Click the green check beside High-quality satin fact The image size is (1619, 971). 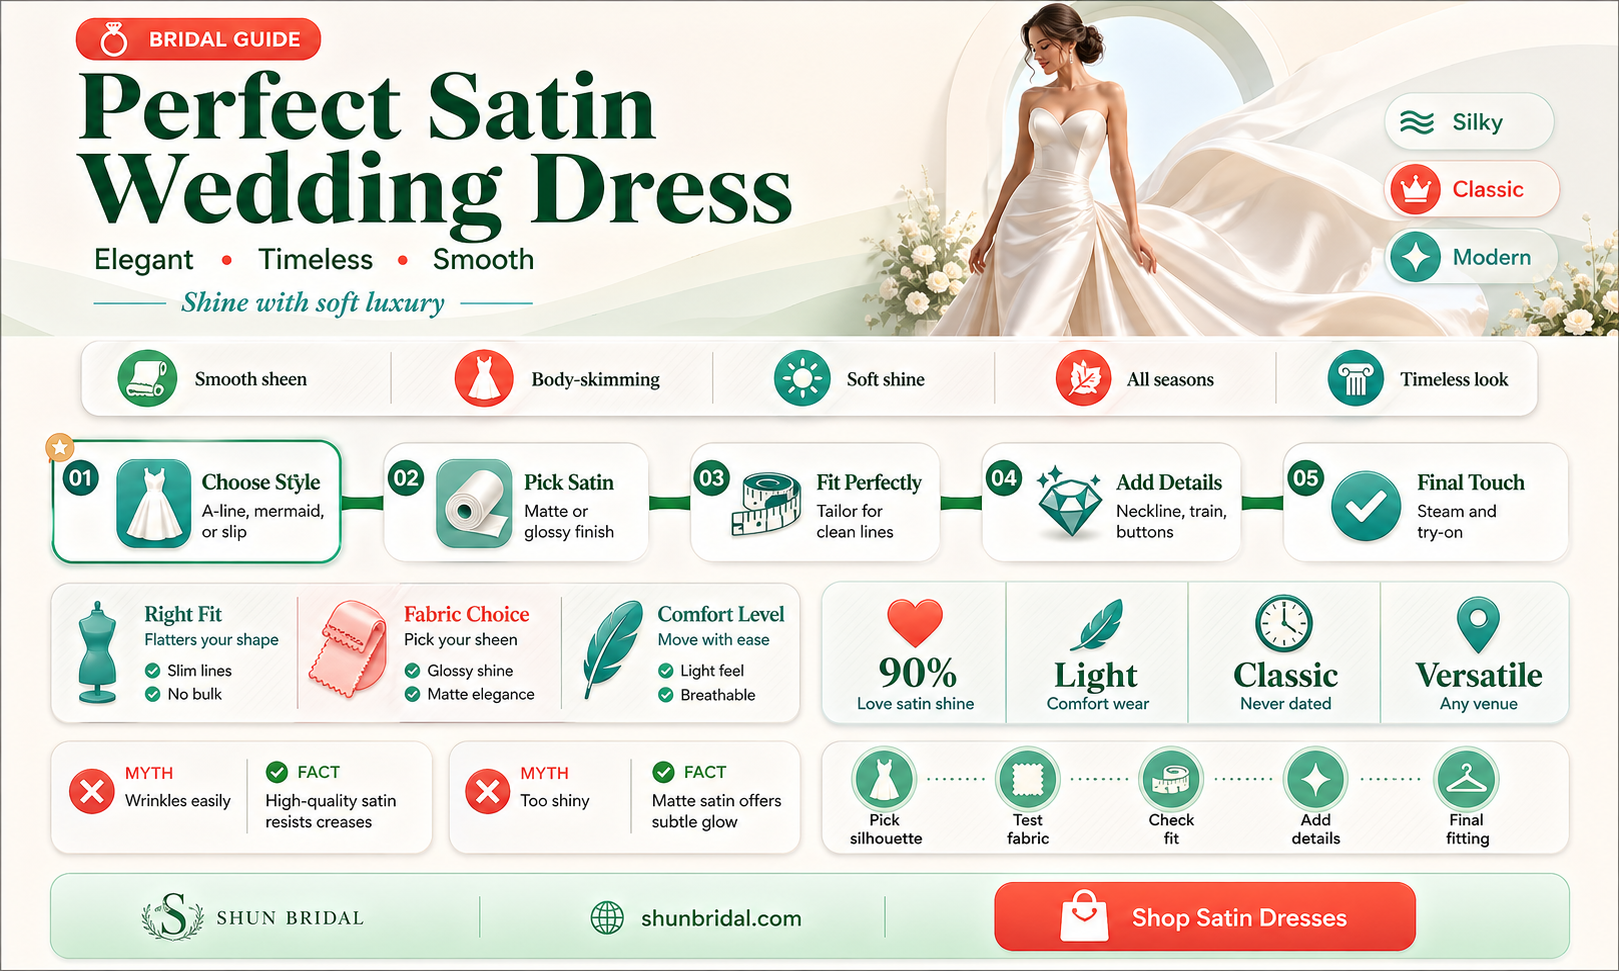point(277,772)
